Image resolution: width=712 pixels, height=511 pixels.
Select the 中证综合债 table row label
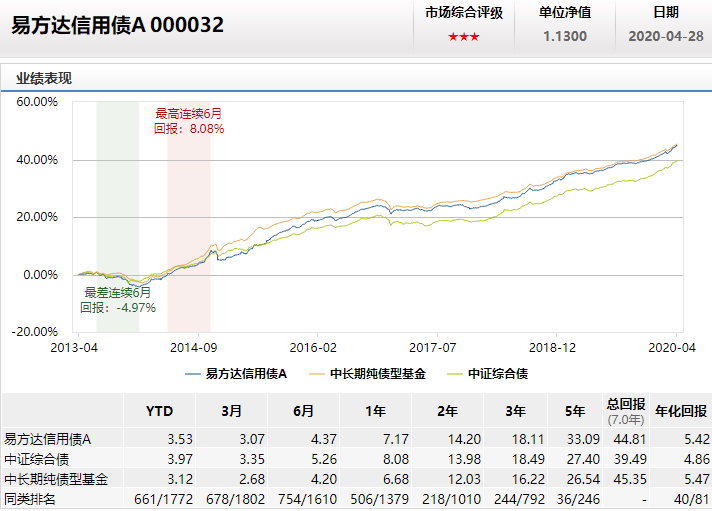coord(36,459)
